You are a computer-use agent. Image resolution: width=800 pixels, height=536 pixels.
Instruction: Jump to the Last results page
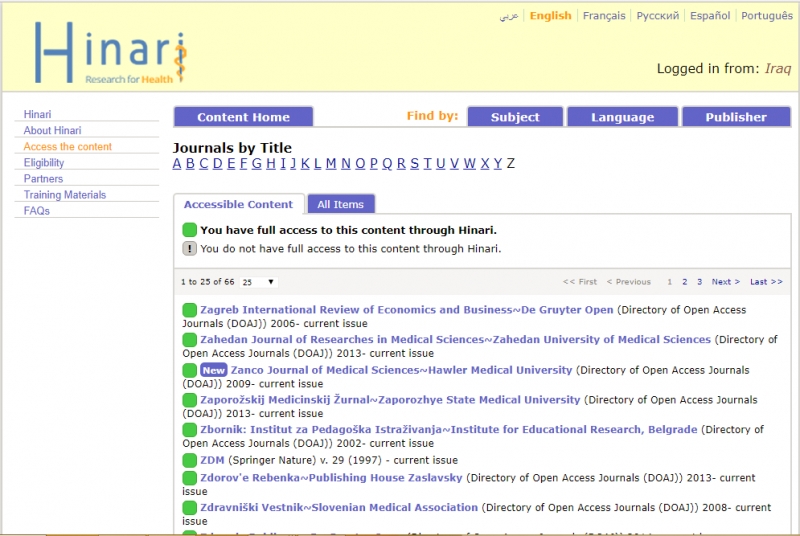(766, 282)
